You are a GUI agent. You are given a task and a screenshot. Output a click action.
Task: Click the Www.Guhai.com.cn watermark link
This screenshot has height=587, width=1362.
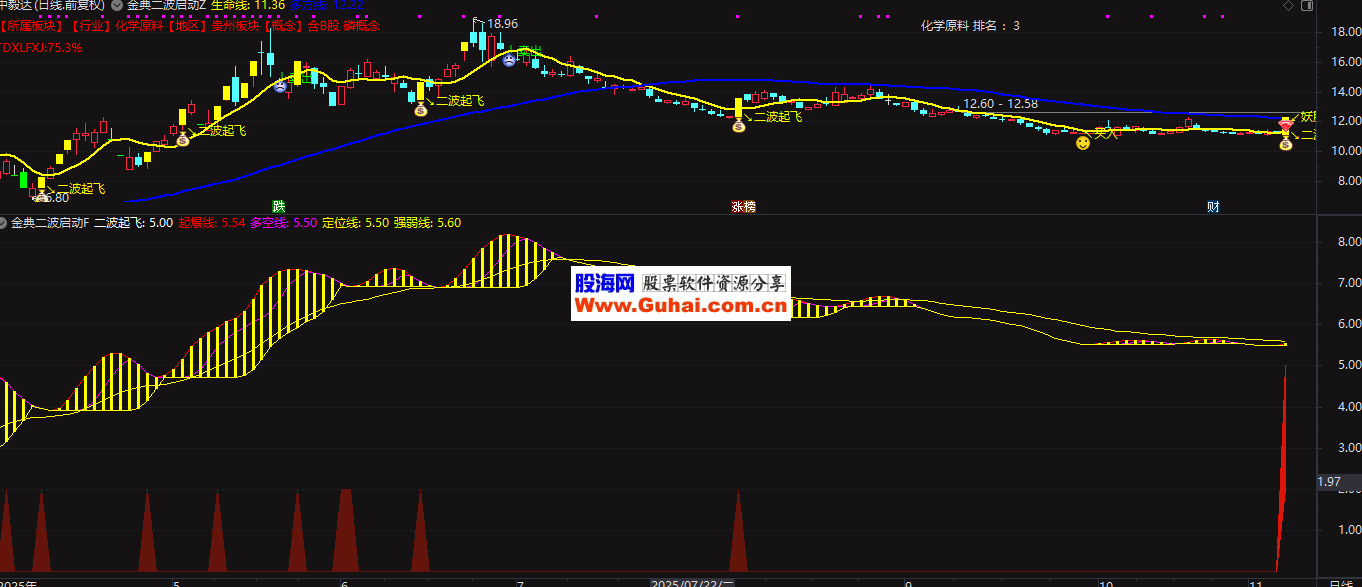pos(680,306)
